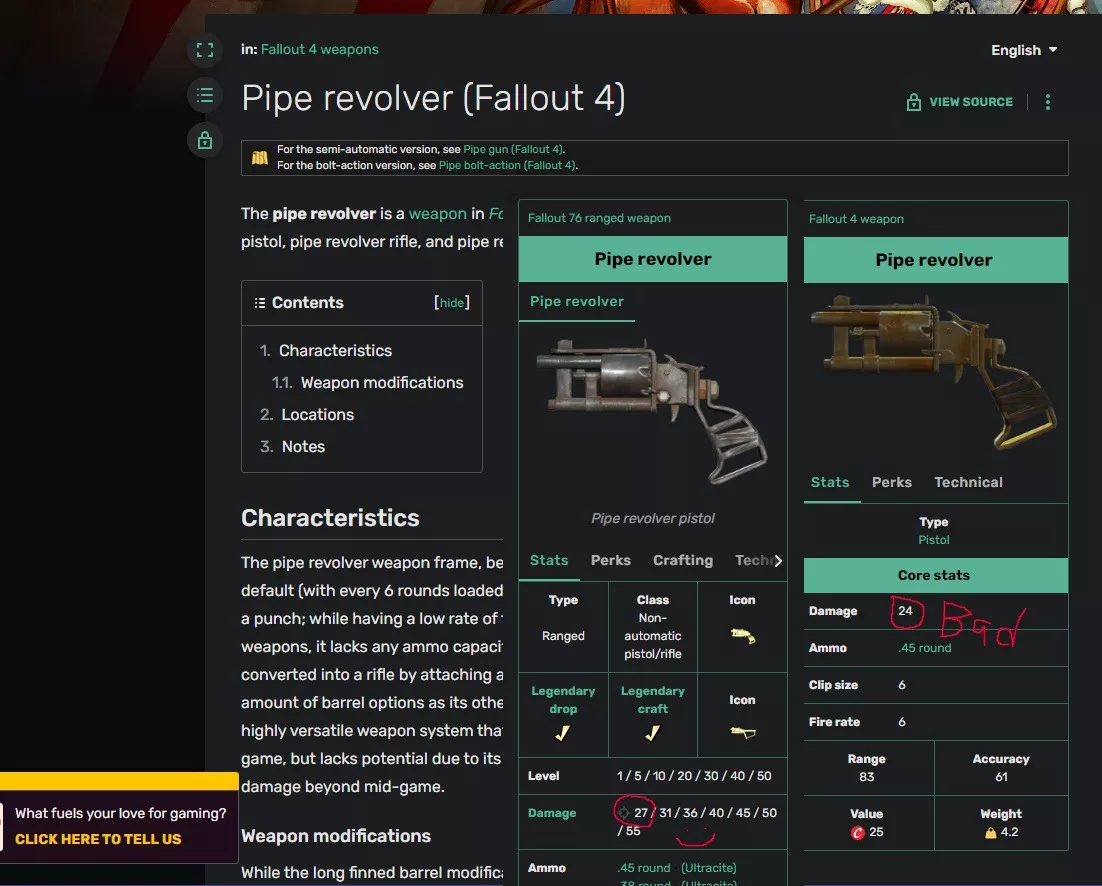Follow the Pipe bolt-action (Fallout 4) link
This screenshot has height=886, width=1102.
[x=507, y=165]
